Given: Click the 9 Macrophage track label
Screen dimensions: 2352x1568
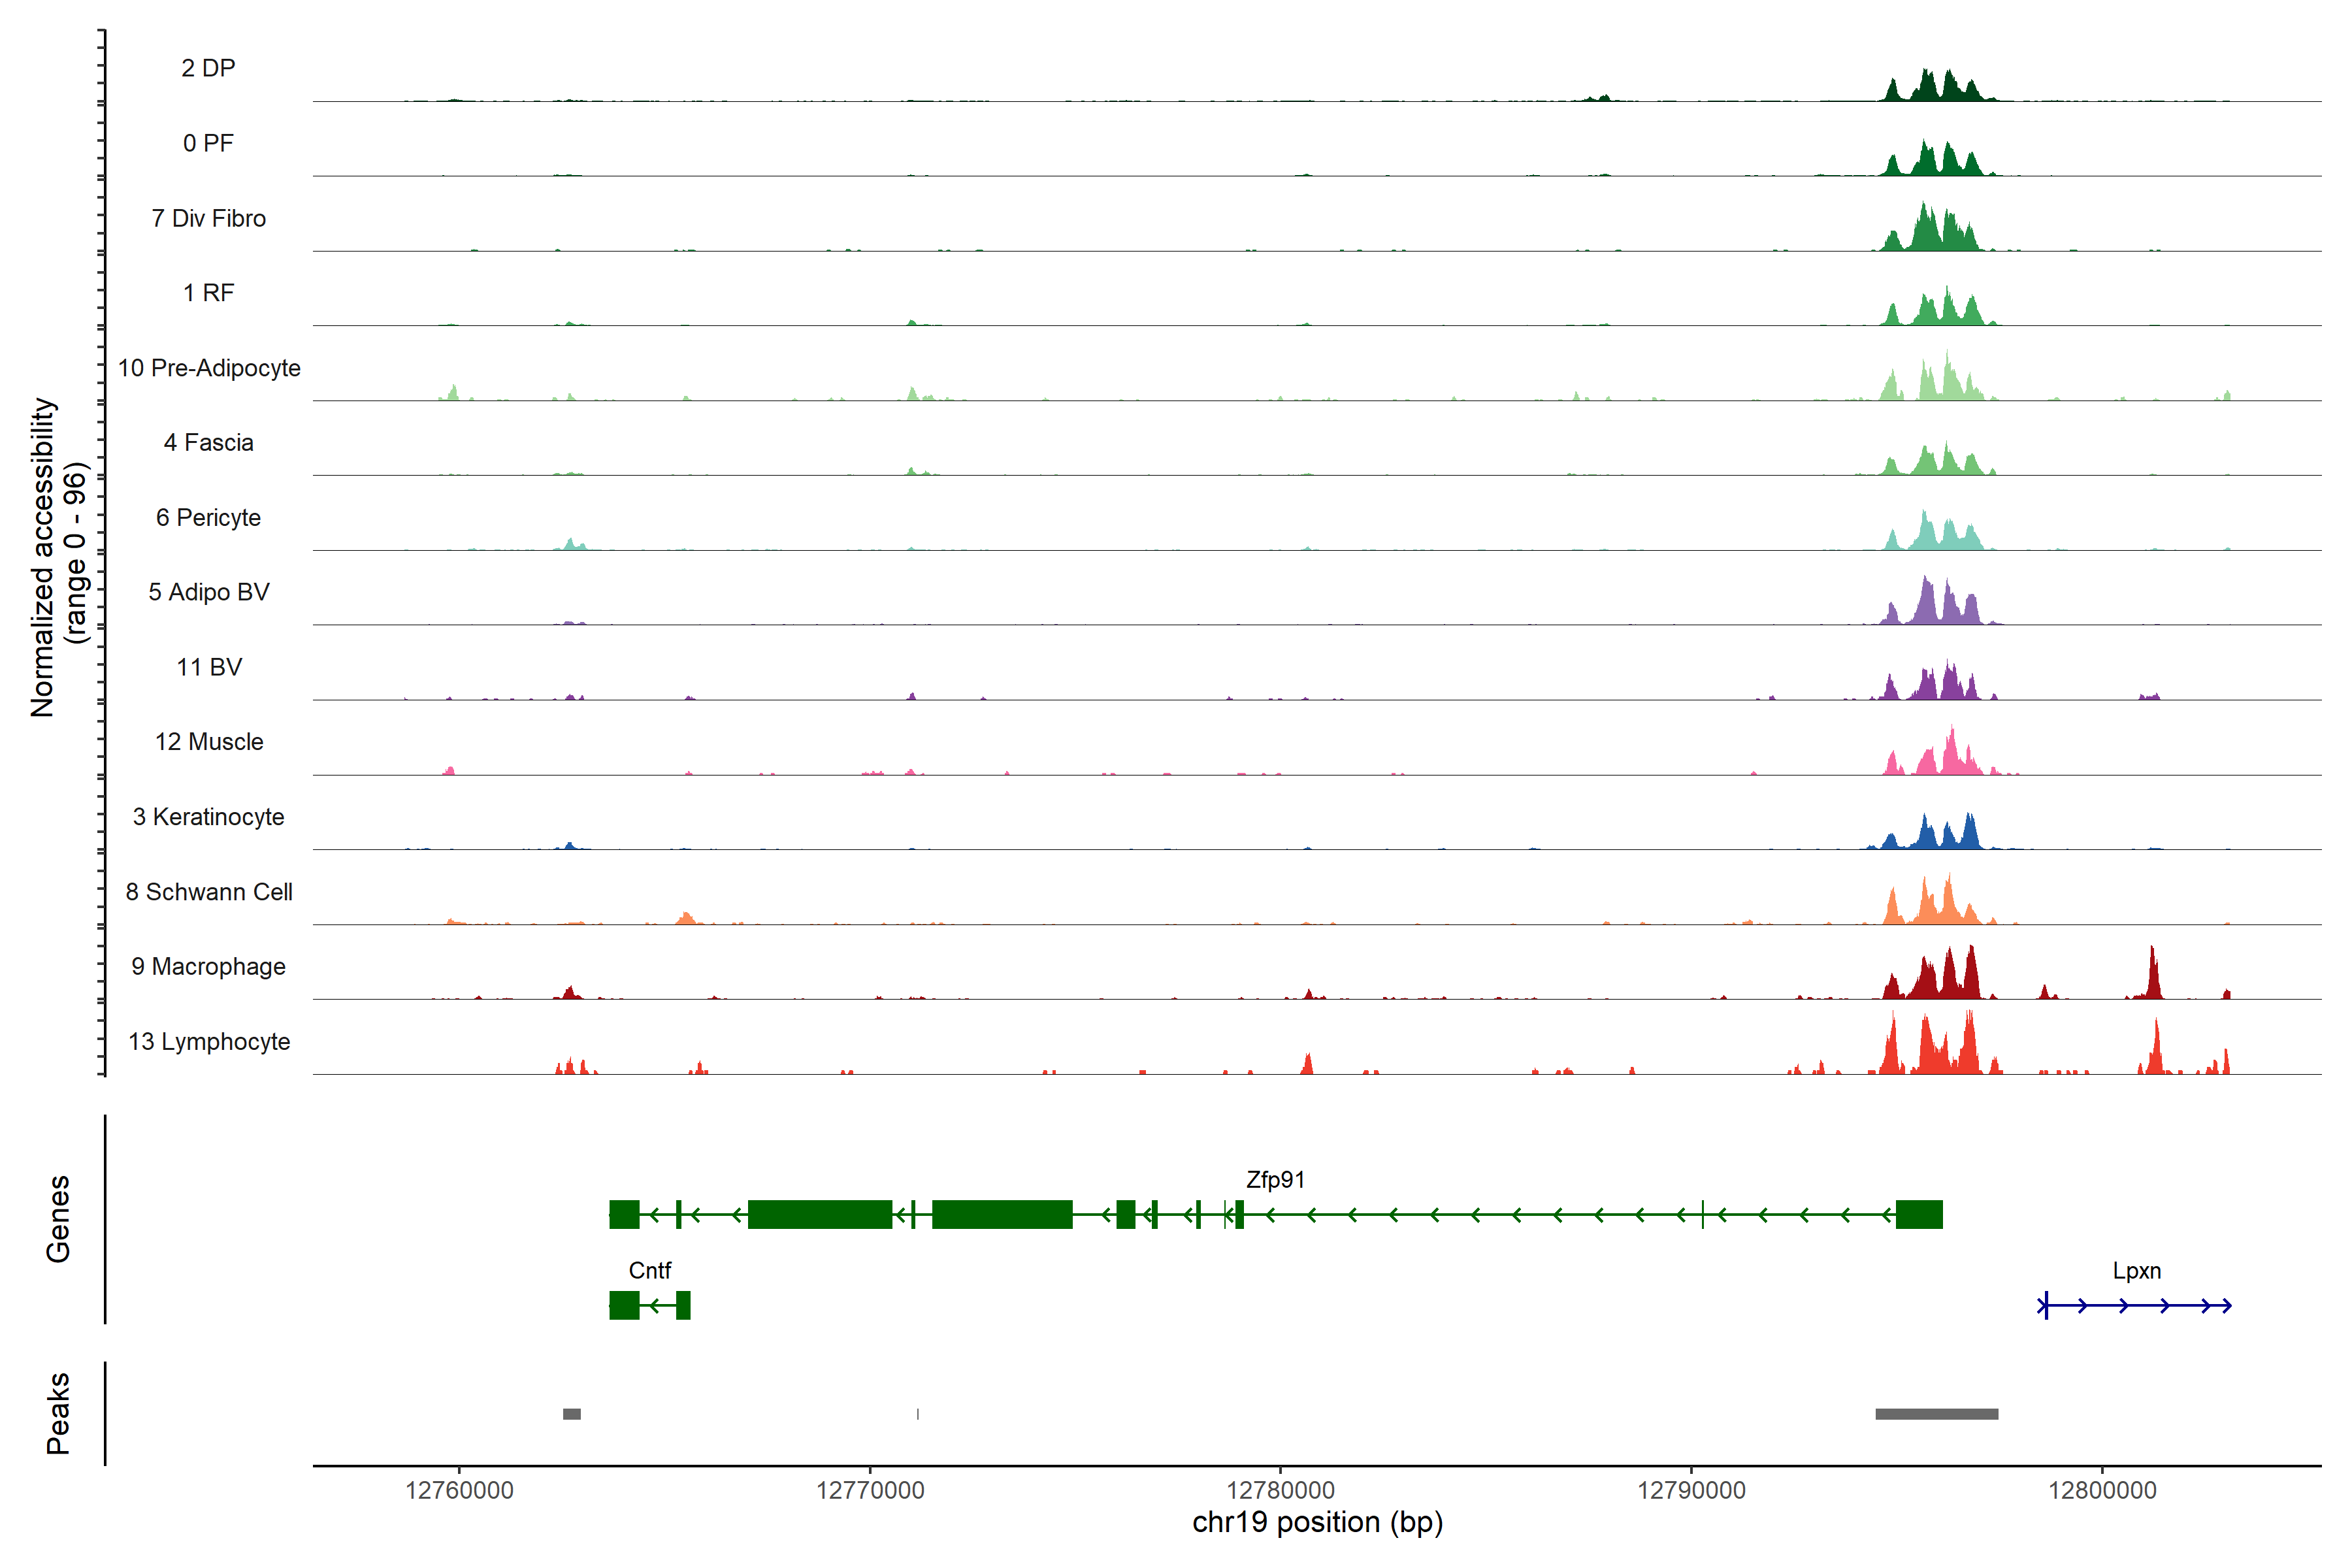Looking at the screenshot, I should pos(208,966).
